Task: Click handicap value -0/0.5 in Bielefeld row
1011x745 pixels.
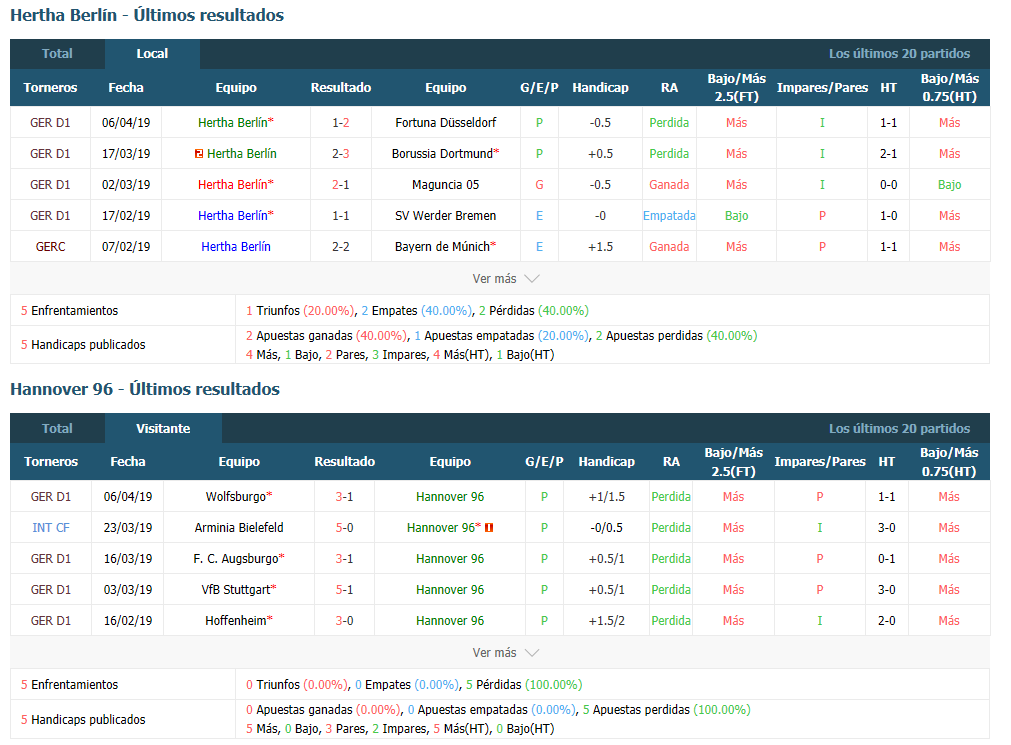Action: pyautogui.click(x=607, y=528)
